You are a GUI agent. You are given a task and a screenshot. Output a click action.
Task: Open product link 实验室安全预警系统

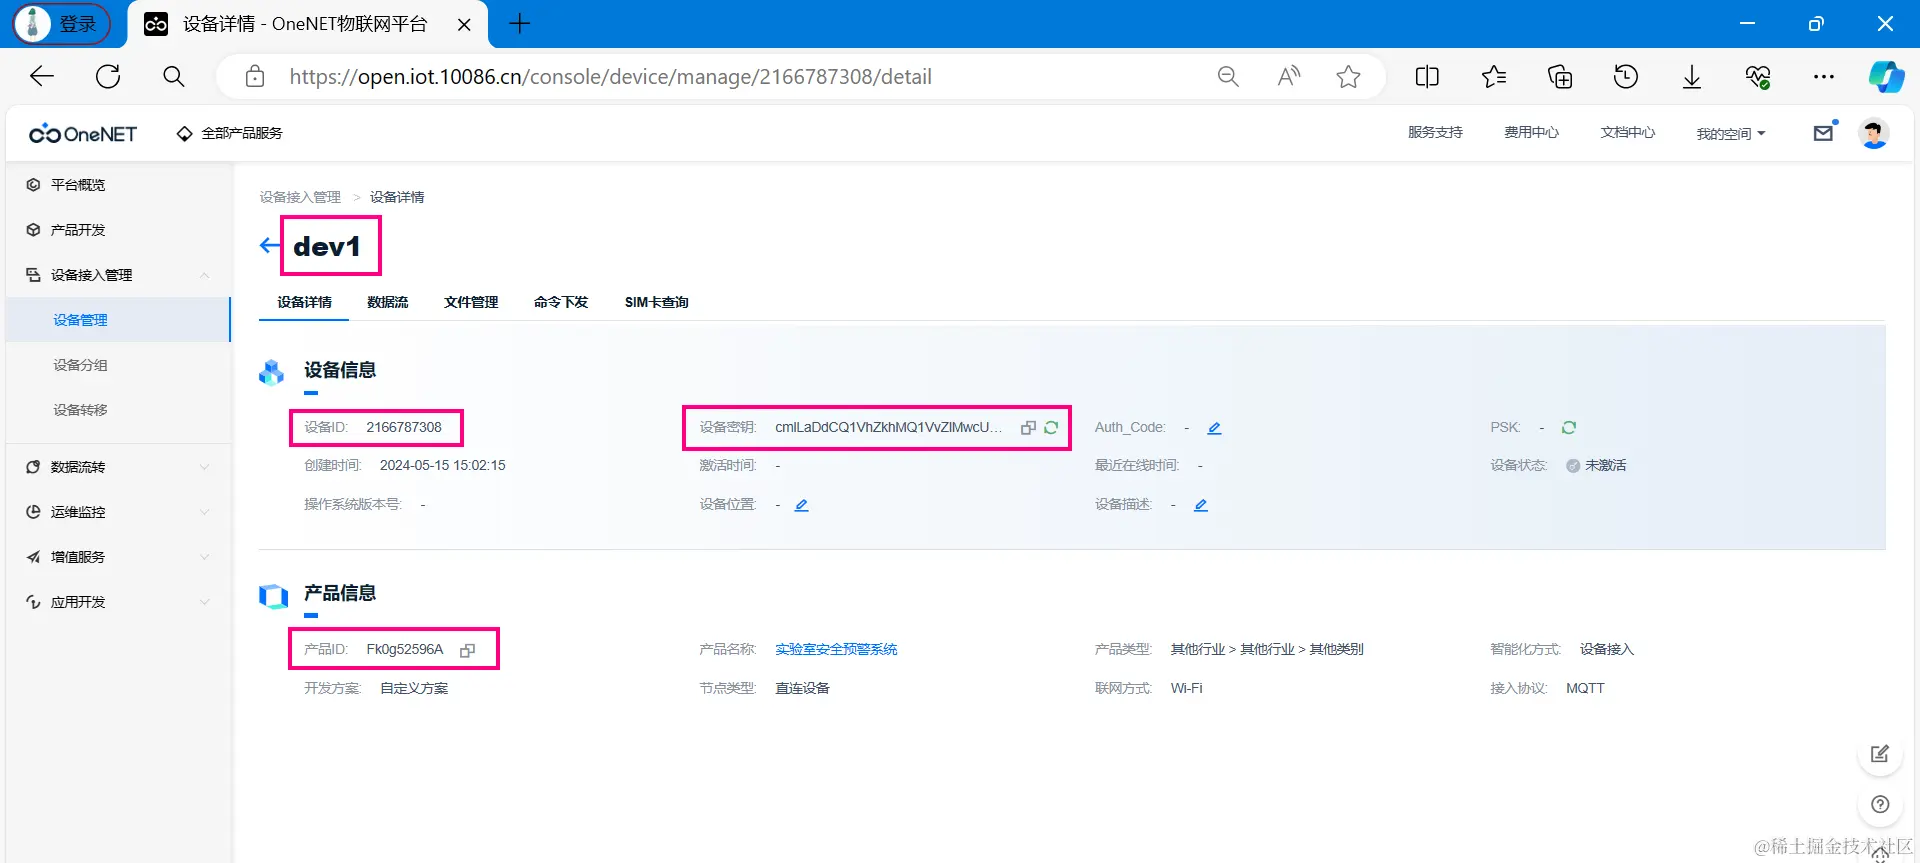tap(836, 650)
